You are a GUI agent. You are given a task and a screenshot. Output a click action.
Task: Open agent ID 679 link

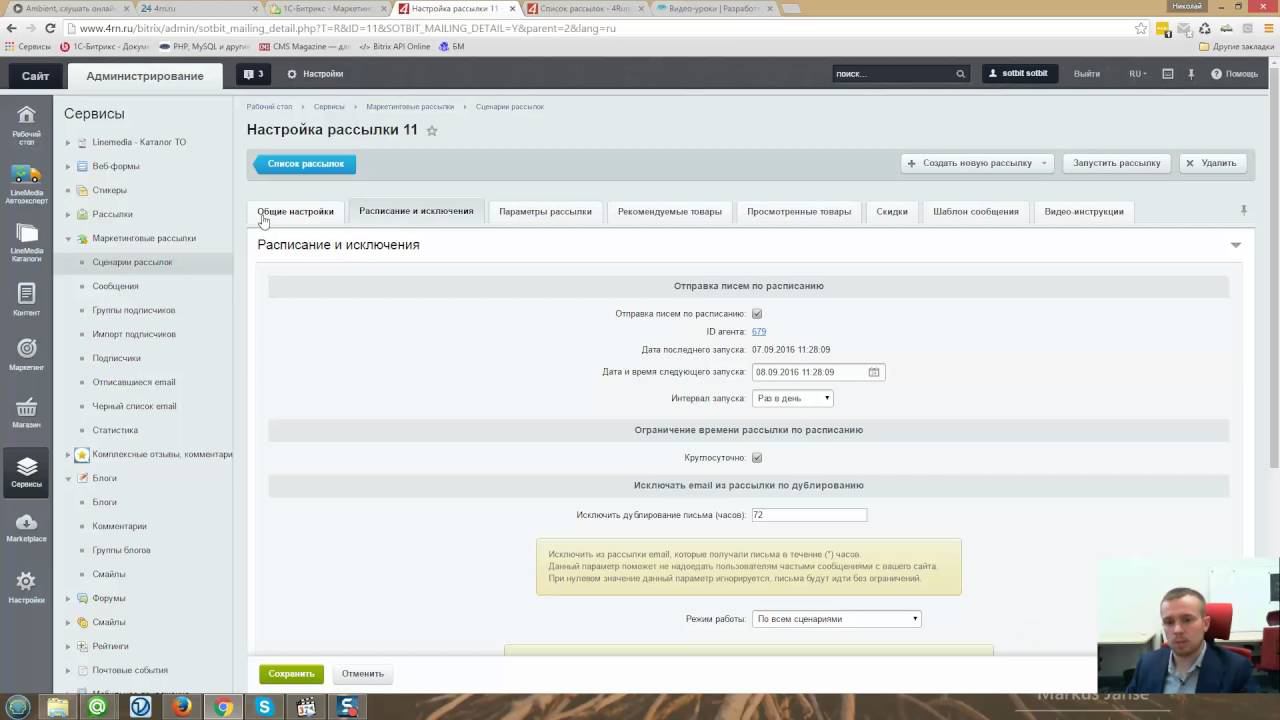[759, 332]
